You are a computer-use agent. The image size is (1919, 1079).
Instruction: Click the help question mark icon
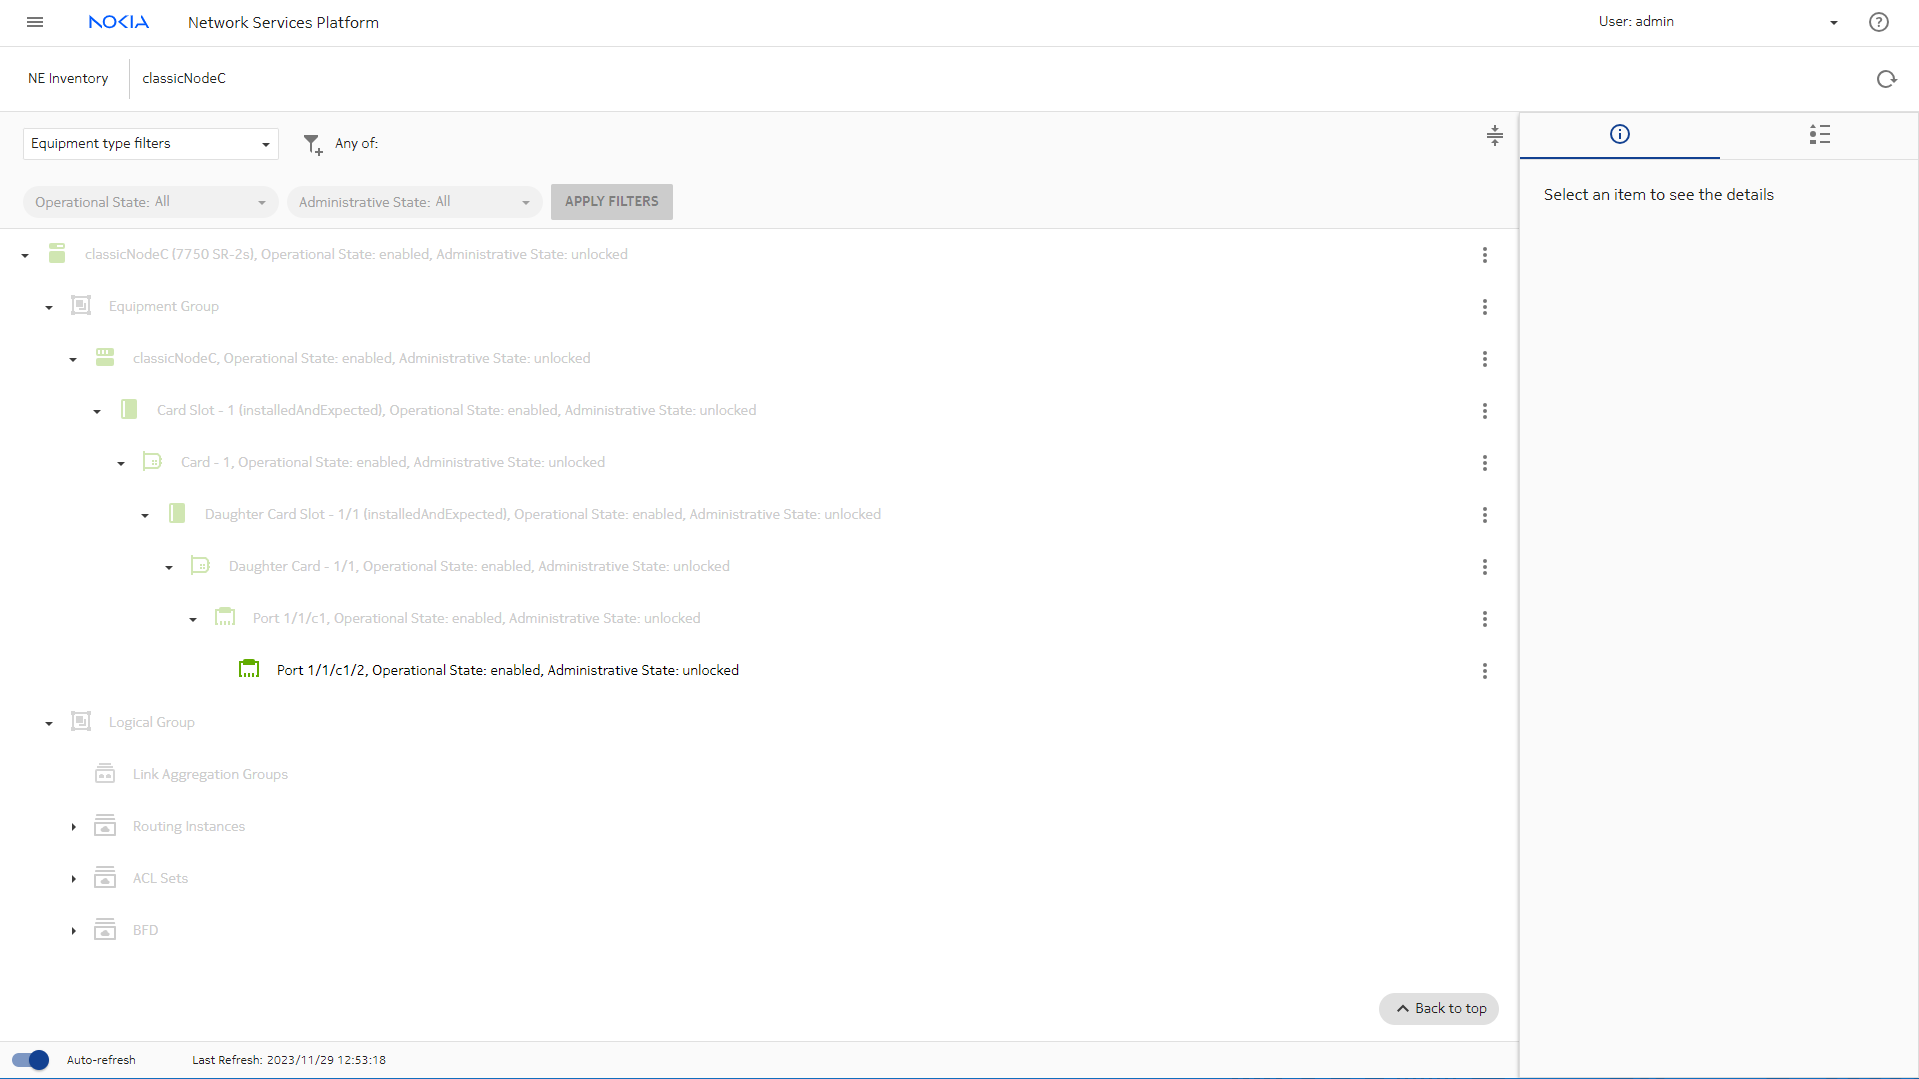click(1878, 22)
